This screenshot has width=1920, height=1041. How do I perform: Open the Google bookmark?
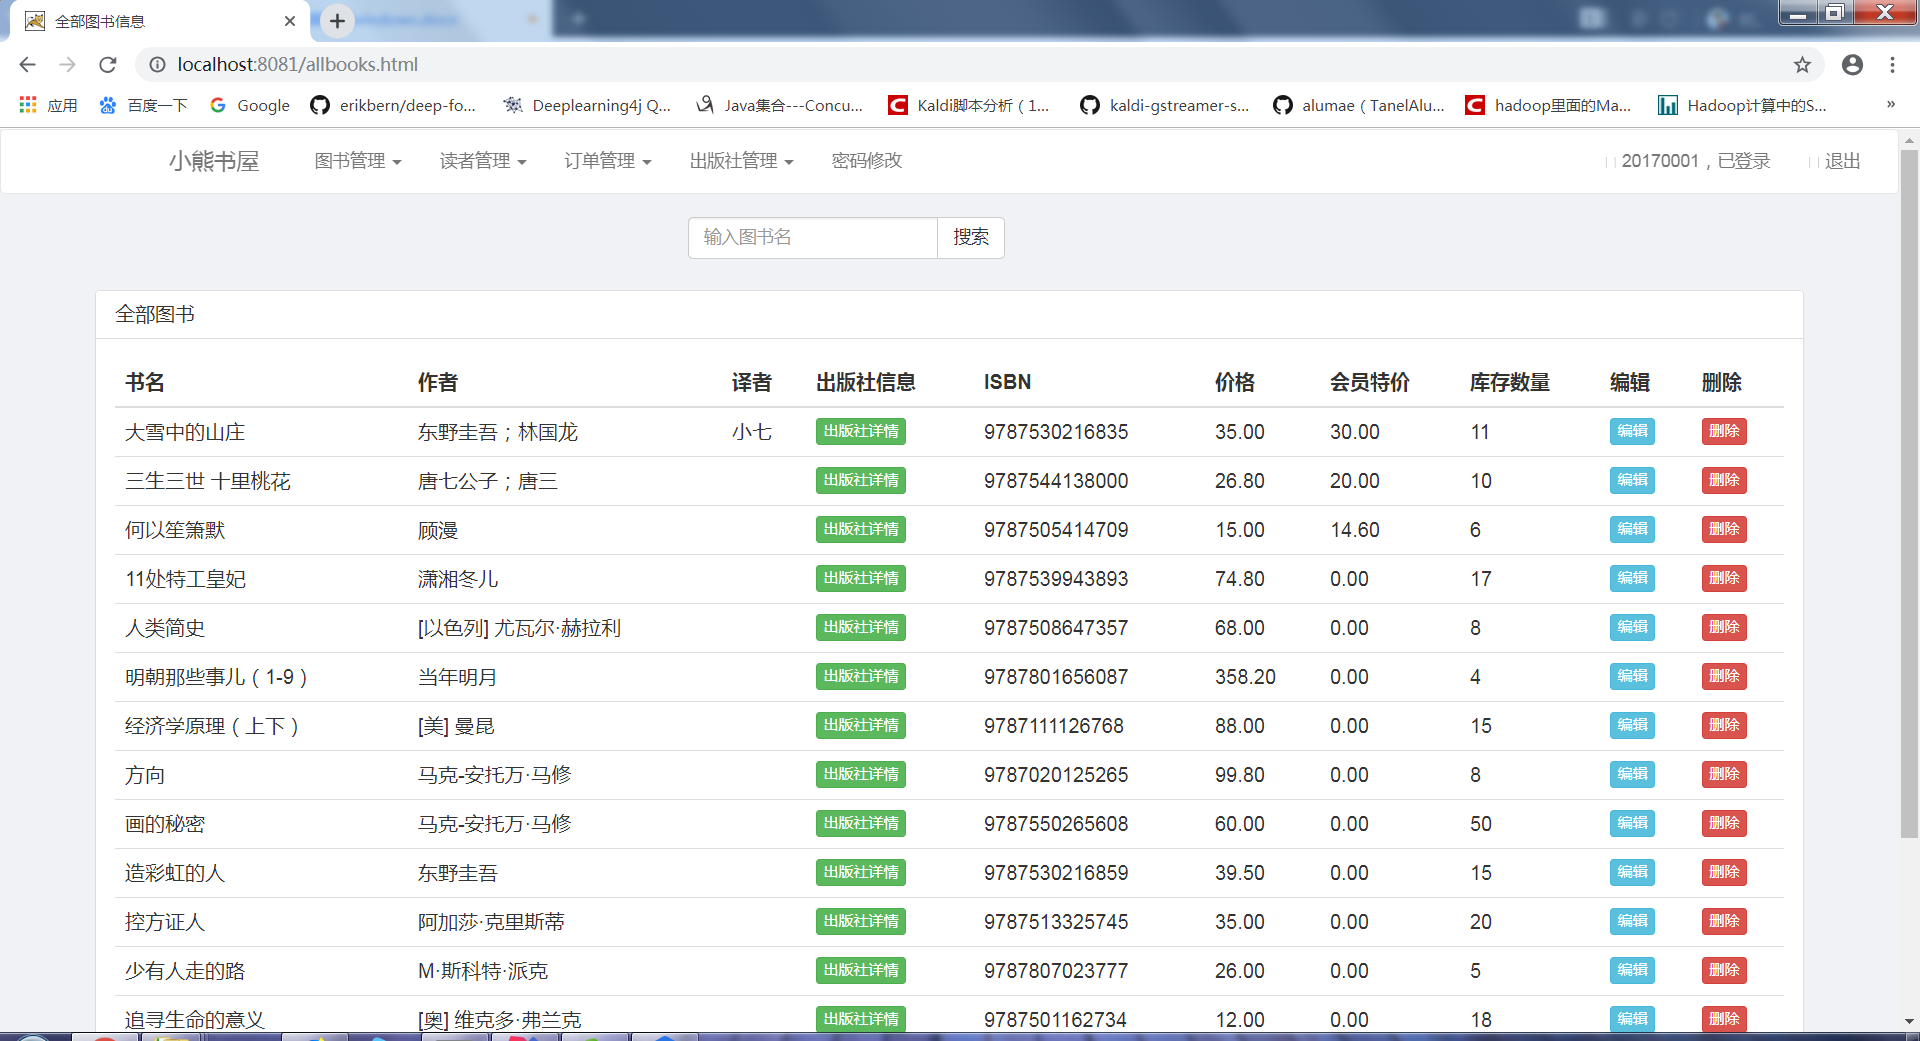(x=250, y=105)
